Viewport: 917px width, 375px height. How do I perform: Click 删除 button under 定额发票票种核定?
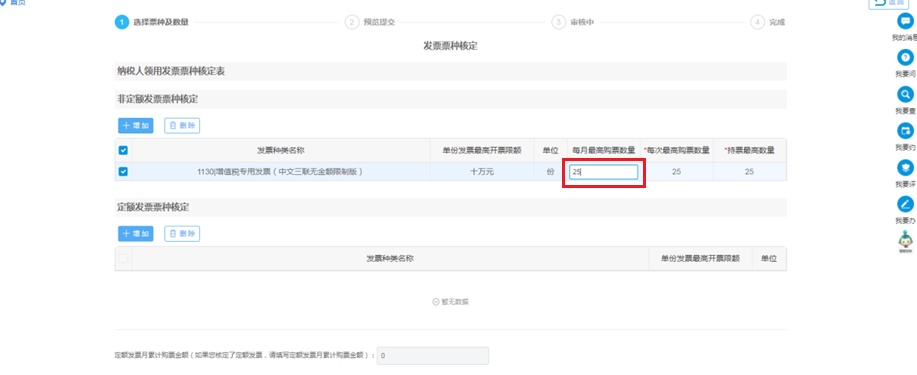(182, 234)
